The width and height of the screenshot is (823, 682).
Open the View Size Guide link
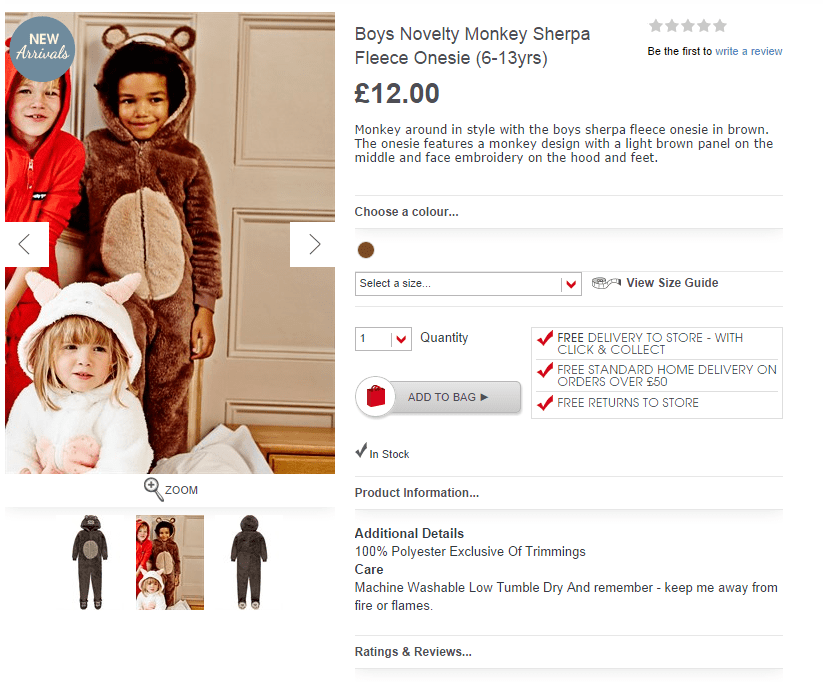[x=672, y=283]
